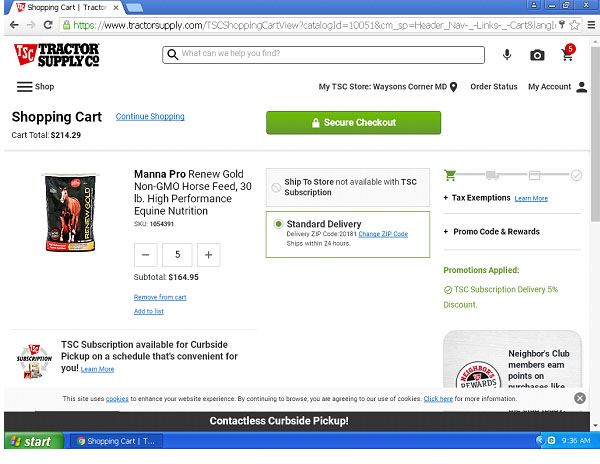The height and width of the screenshot is (464, 600).
Task: Click the Click here link in cookie notice
Action: click(x=438, y=399)
